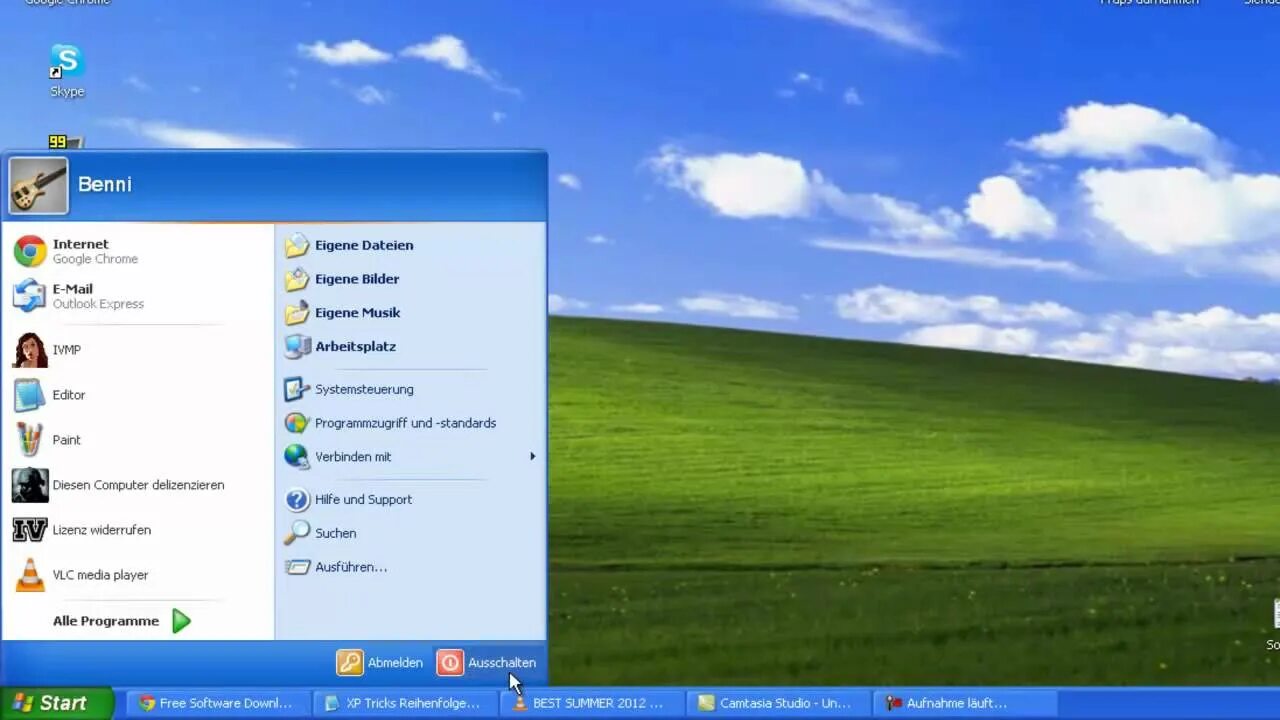Launch the Editor notepad icon
The image size is (1280, 720).
pyautogui.click(x=30, y=395)
